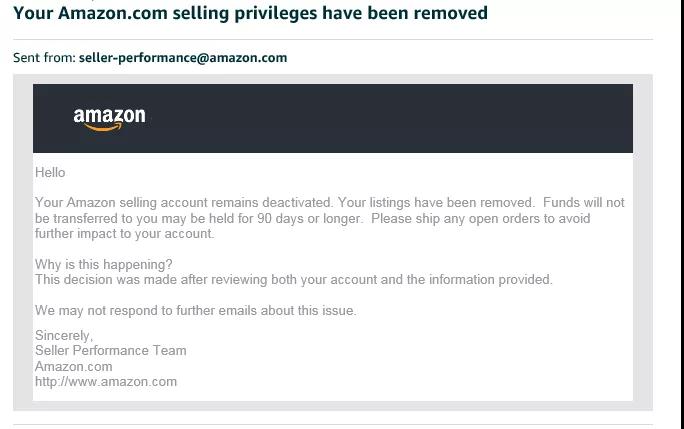The image size is (684, 429).
Task: Click the 'further impact to your account' line
Action: tap(124, 233)
